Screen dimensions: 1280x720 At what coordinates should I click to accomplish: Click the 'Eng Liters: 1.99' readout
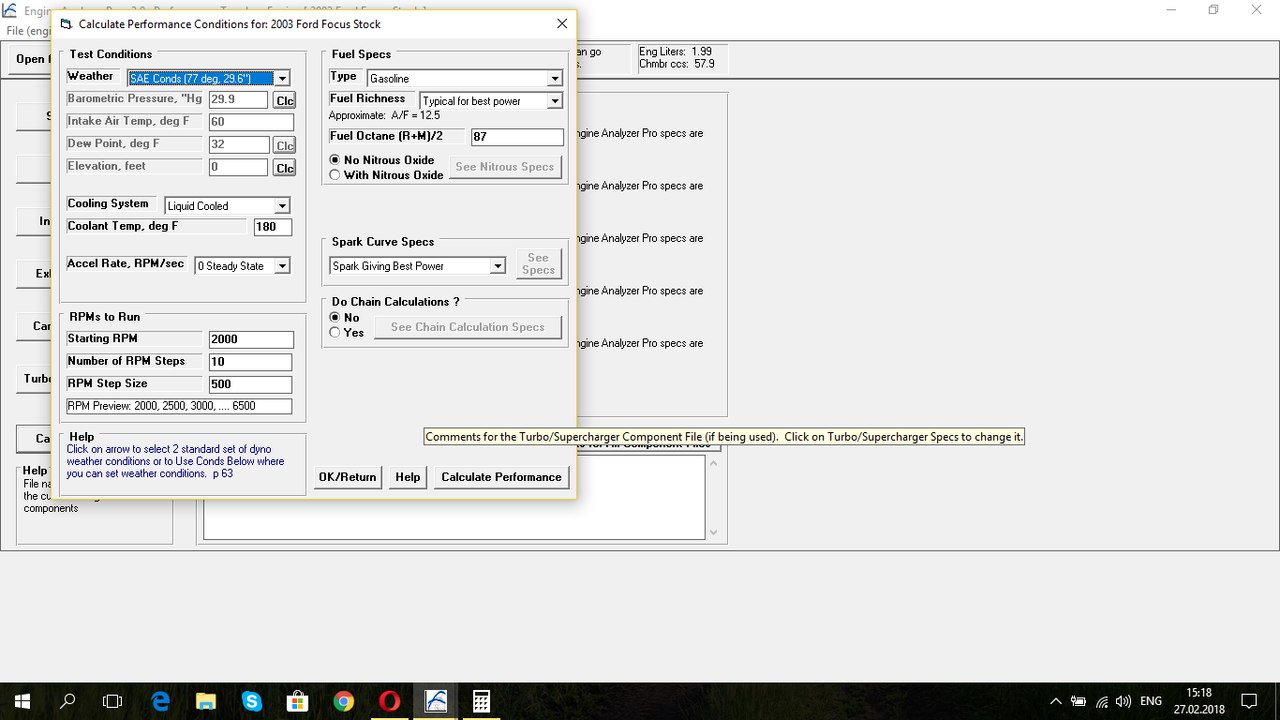(x=676, y=52)
